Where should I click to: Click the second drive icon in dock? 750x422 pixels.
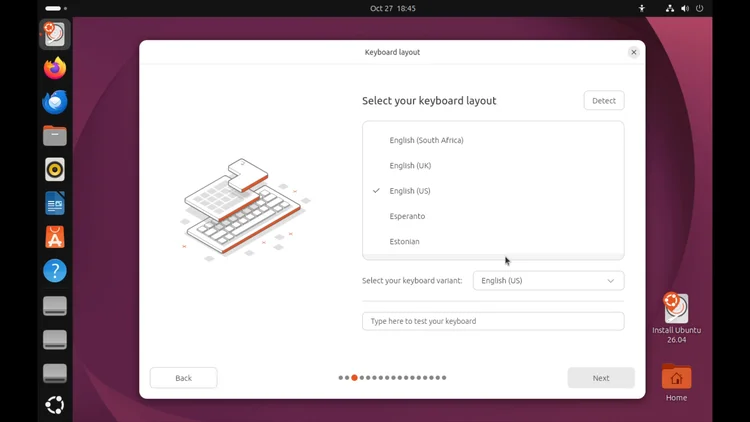[x=55, y=339]
